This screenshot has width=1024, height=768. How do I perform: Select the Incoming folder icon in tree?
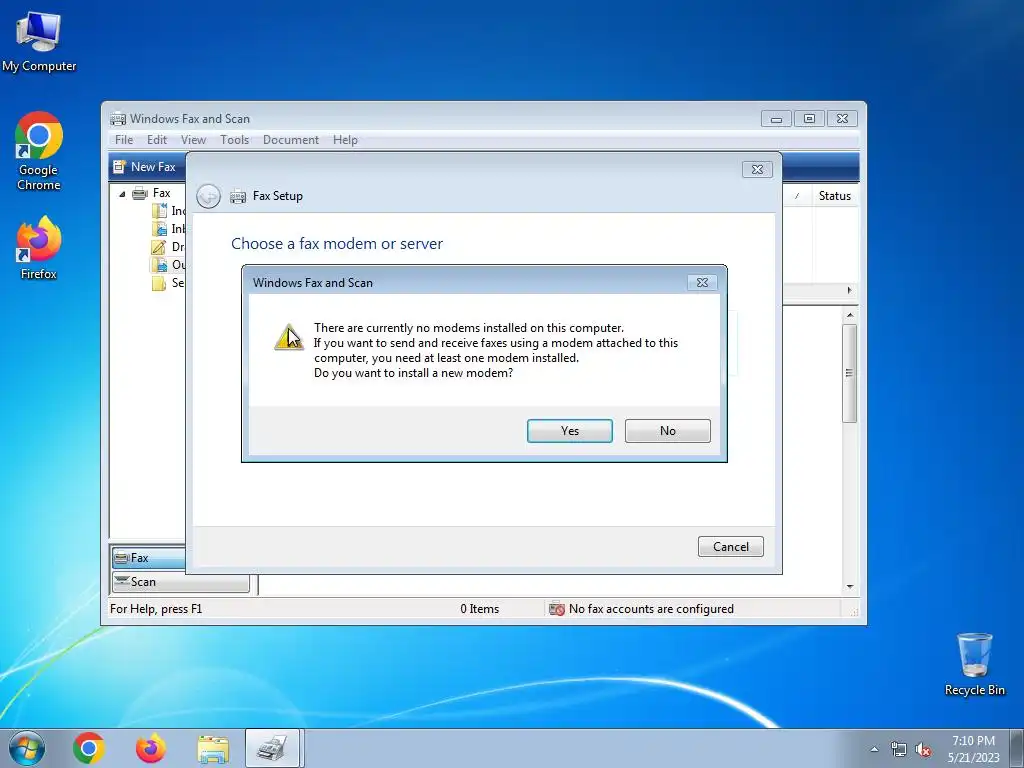click(159, 211)
